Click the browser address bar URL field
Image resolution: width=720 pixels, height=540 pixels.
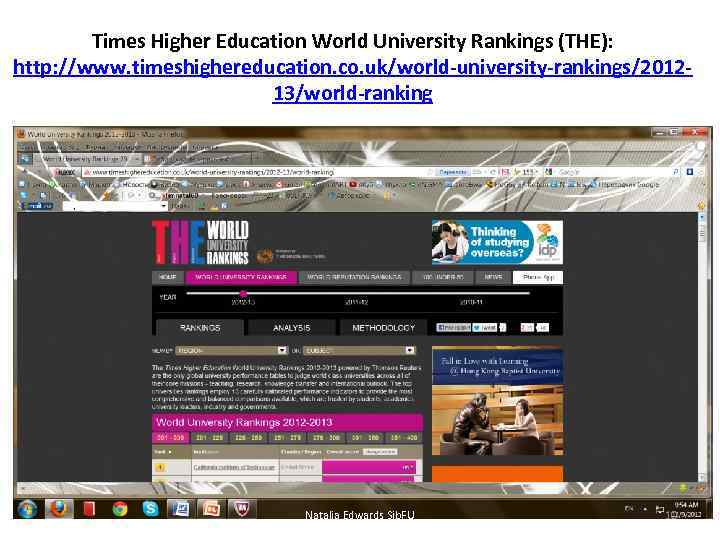click(257, 172)
